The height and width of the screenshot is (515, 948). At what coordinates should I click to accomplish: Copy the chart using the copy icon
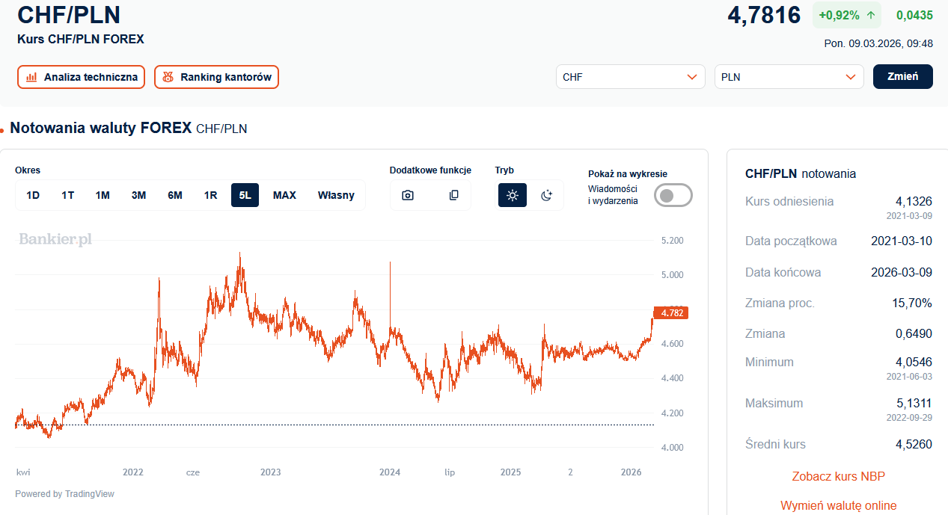click(453, 195)
